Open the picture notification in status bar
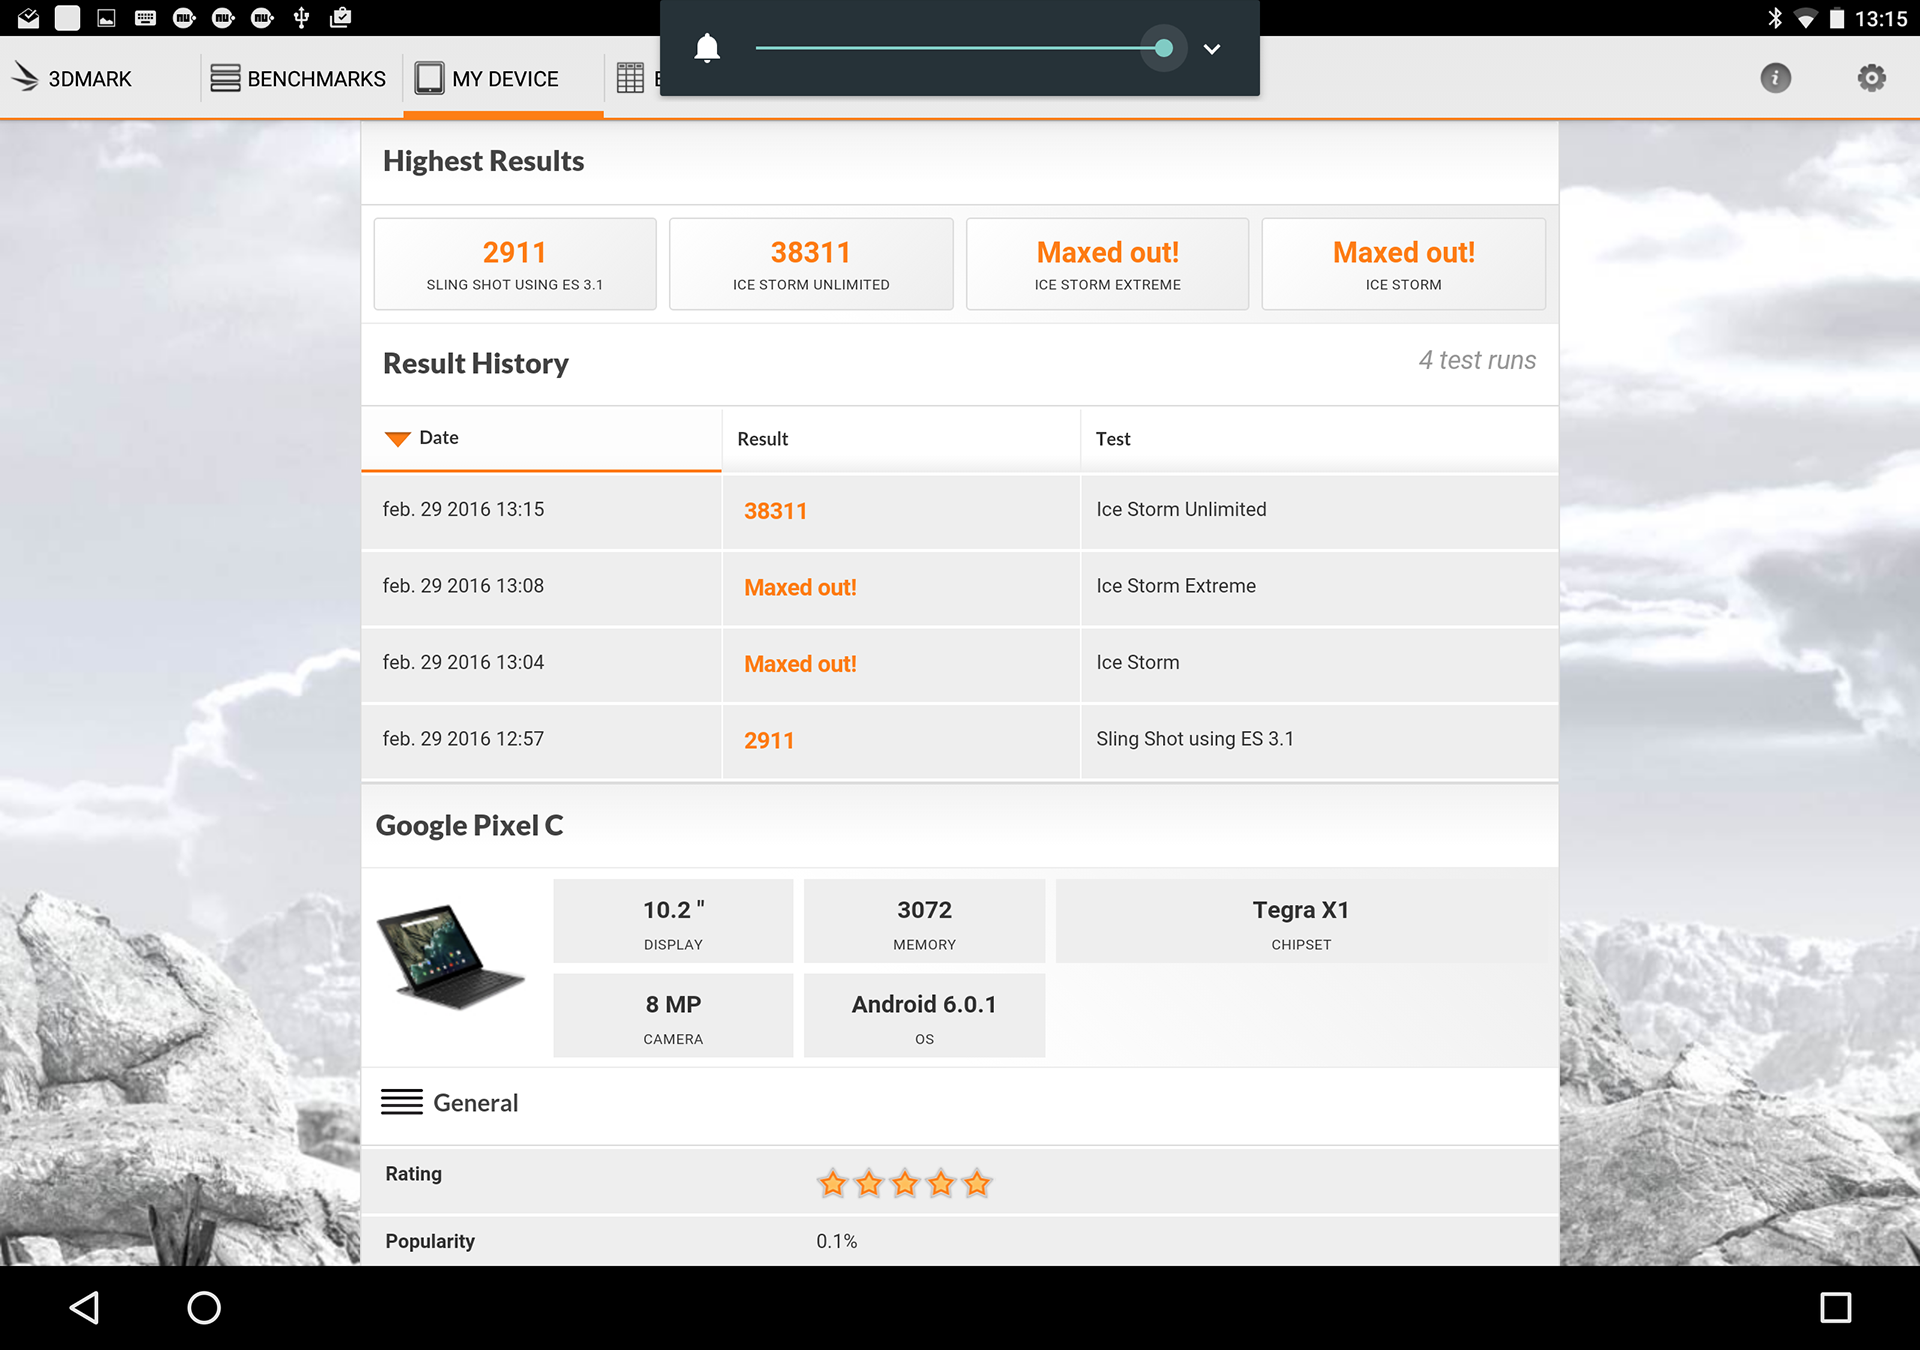This screenshot has height=1350, width=1920. tap(106, 18)
